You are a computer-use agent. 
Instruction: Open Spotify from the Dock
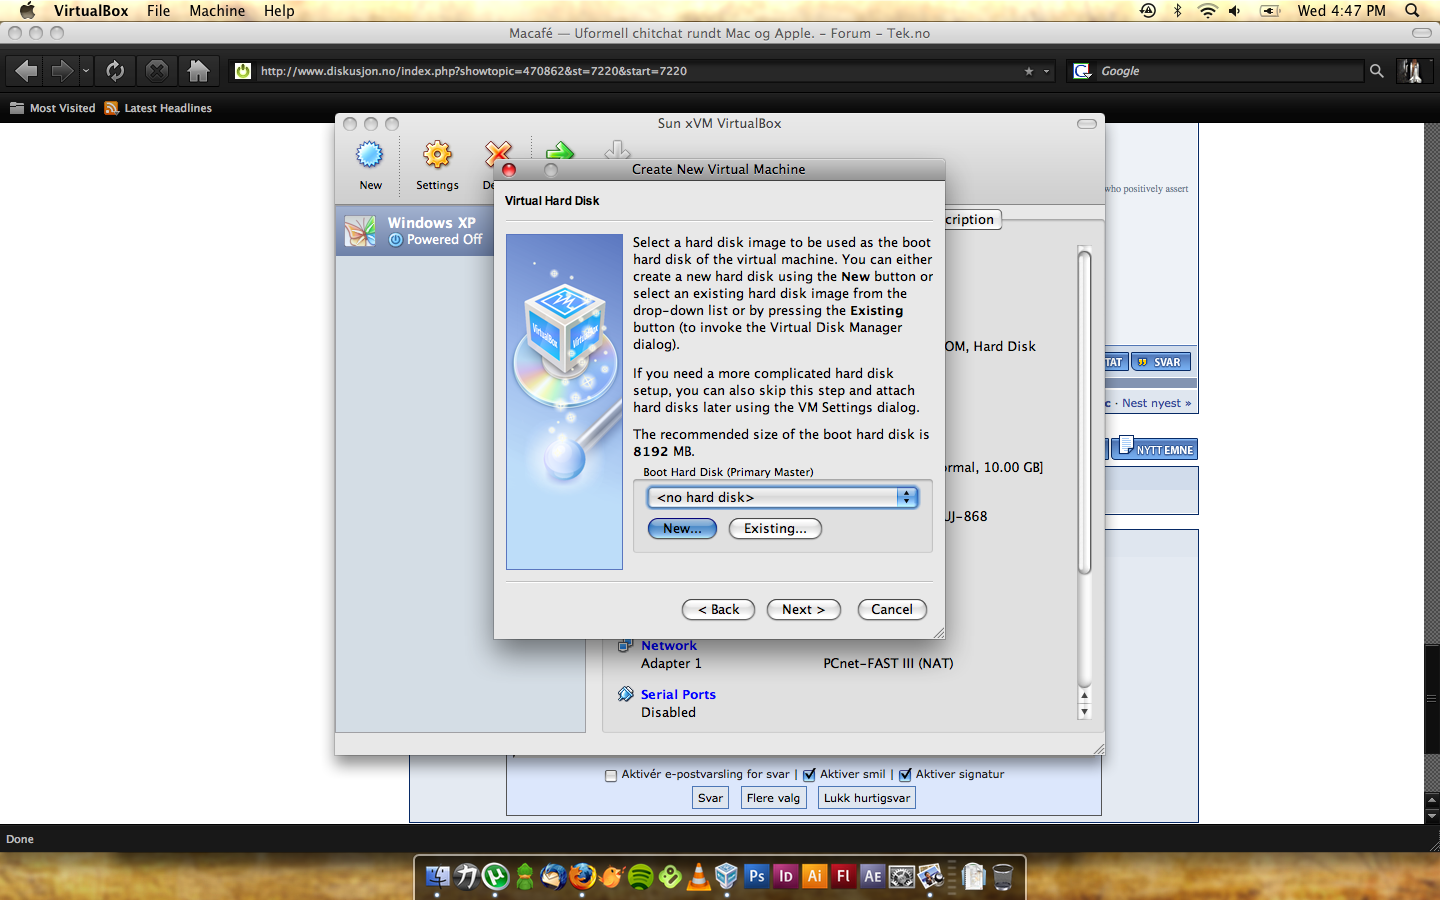[640, 876]
